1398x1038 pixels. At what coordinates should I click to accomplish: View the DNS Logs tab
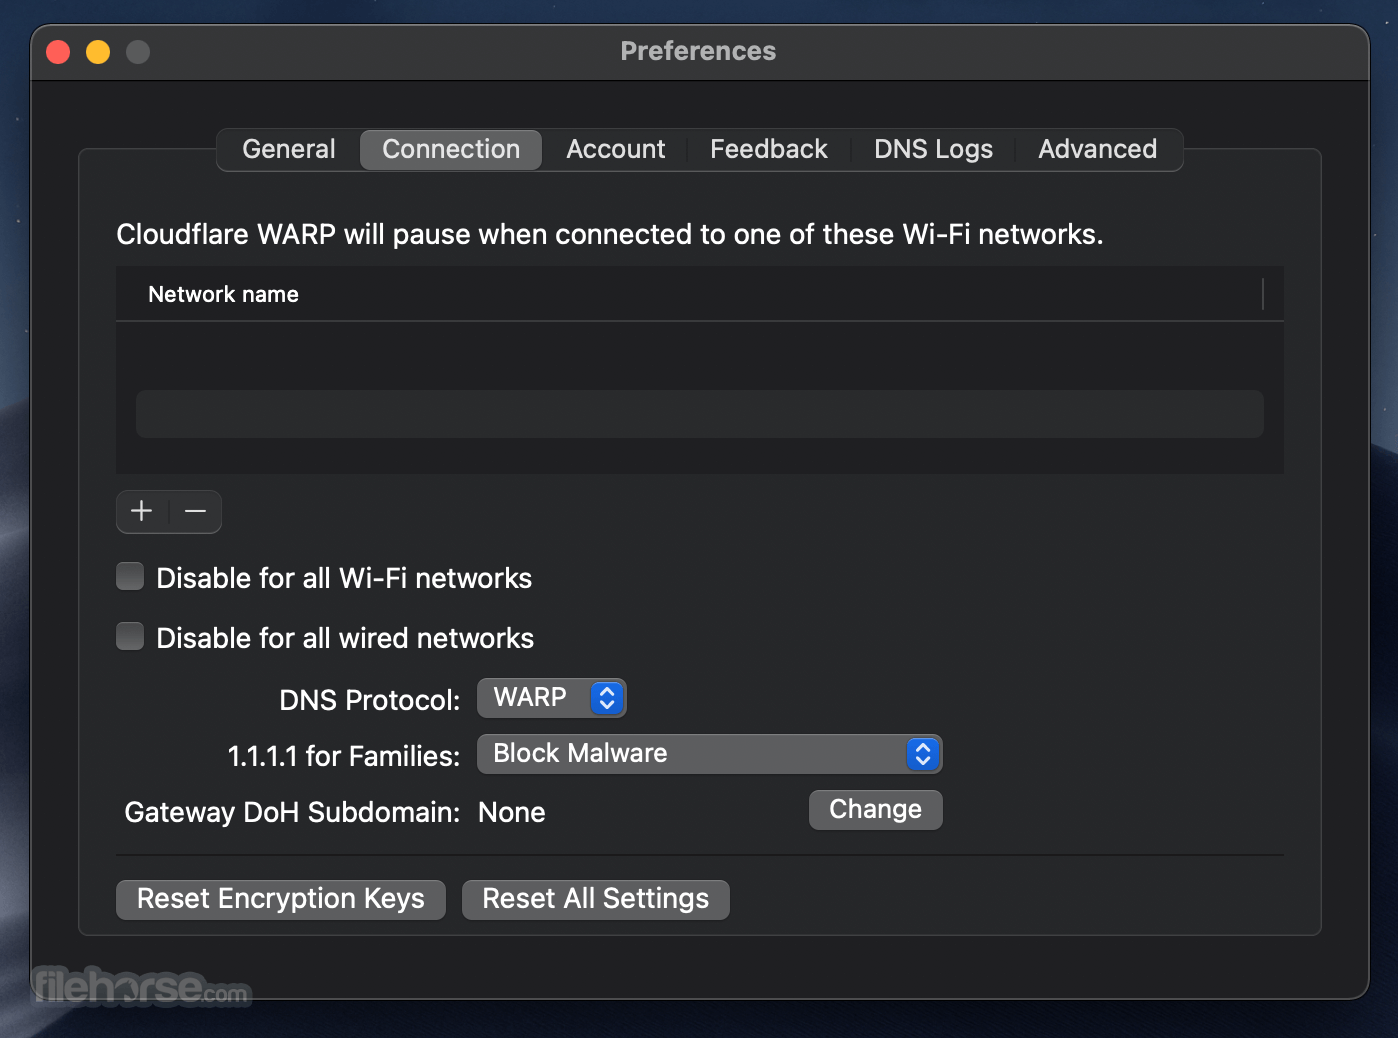(x=933, y=150)
